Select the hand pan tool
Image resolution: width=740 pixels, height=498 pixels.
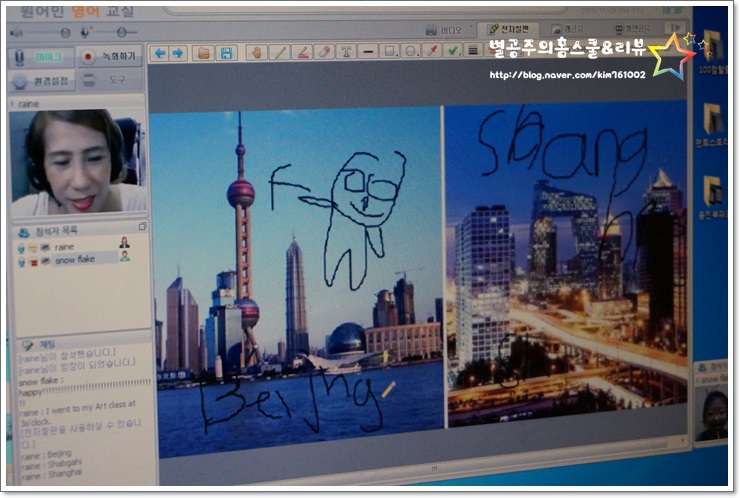[x=257, y=52]
